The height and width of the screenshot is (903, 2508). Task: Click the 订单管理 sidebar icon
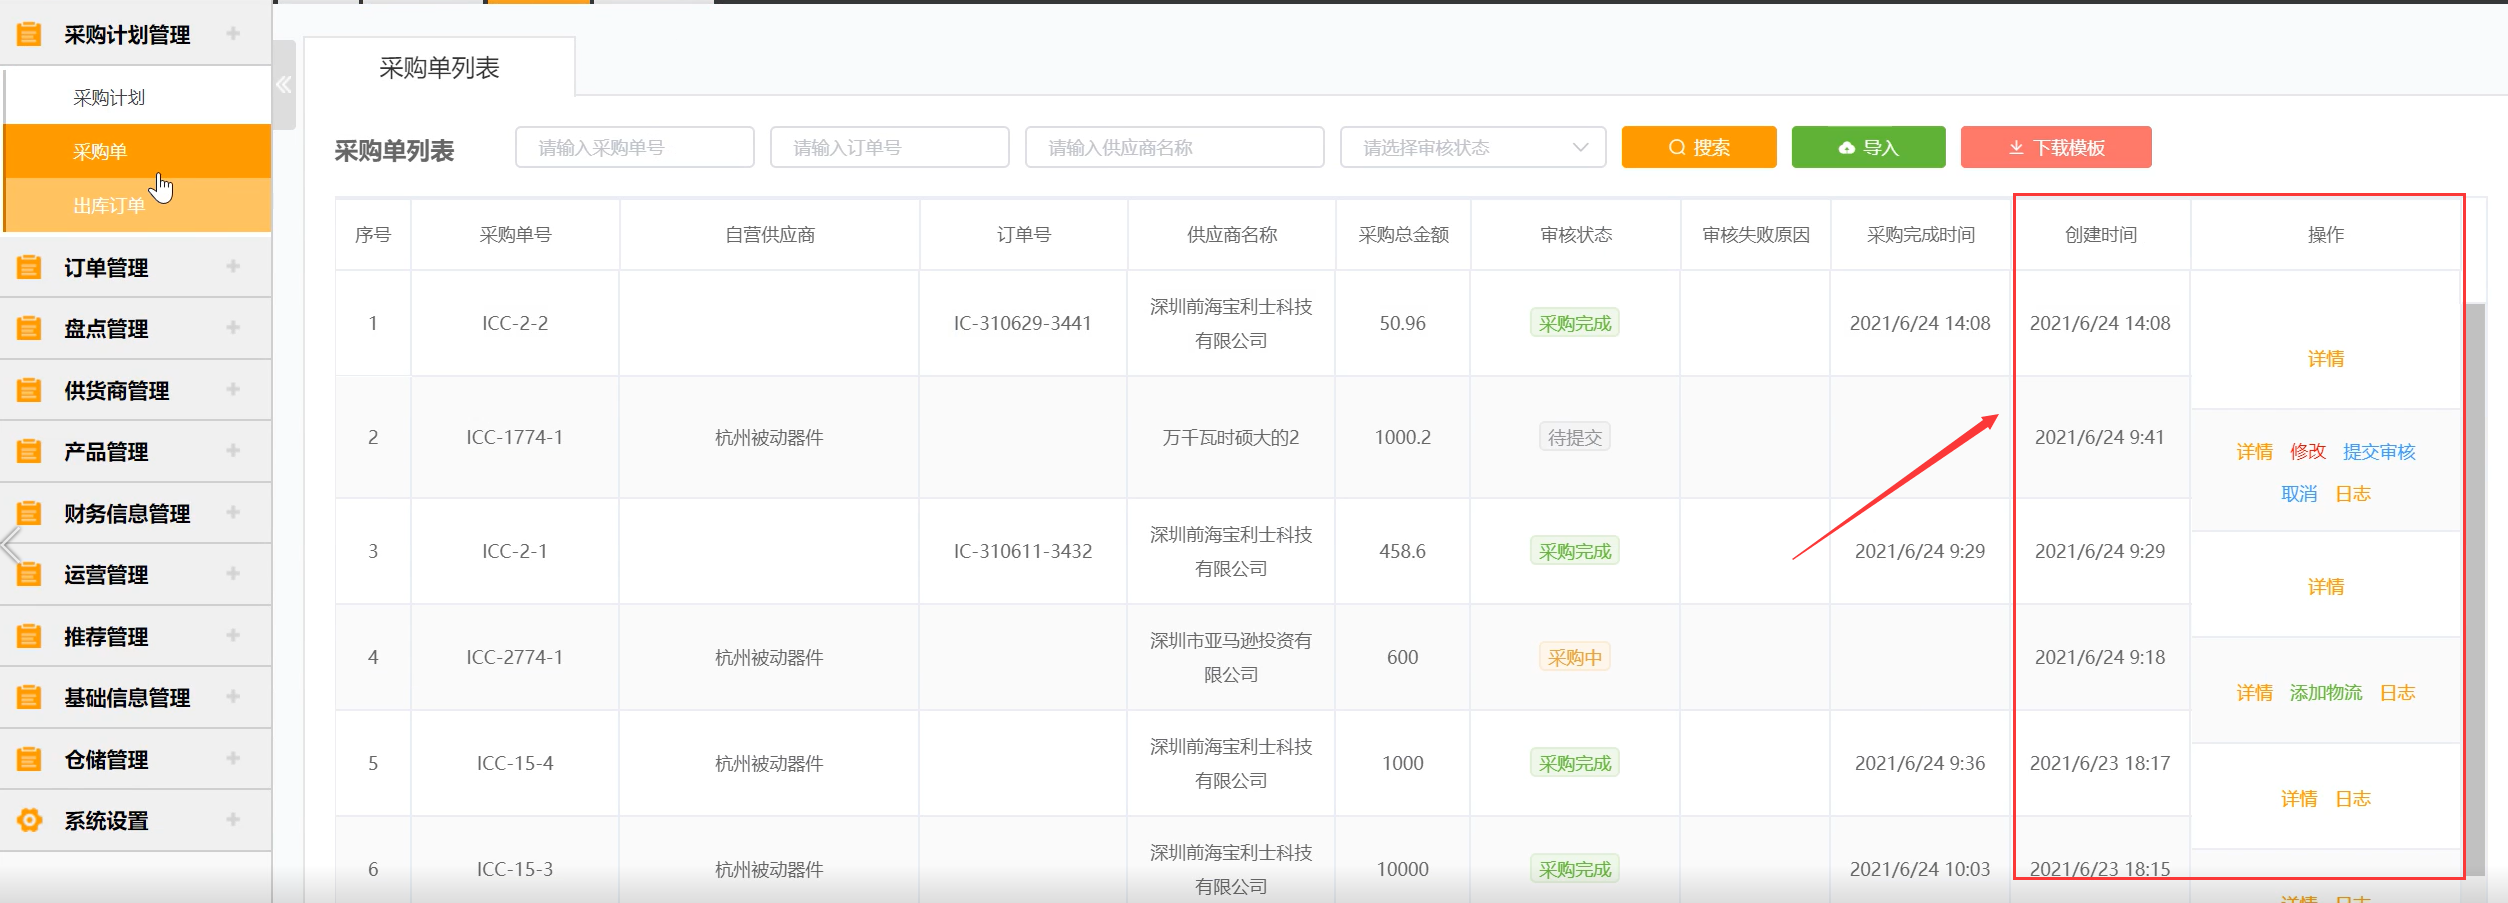click(x=29, y=266)
